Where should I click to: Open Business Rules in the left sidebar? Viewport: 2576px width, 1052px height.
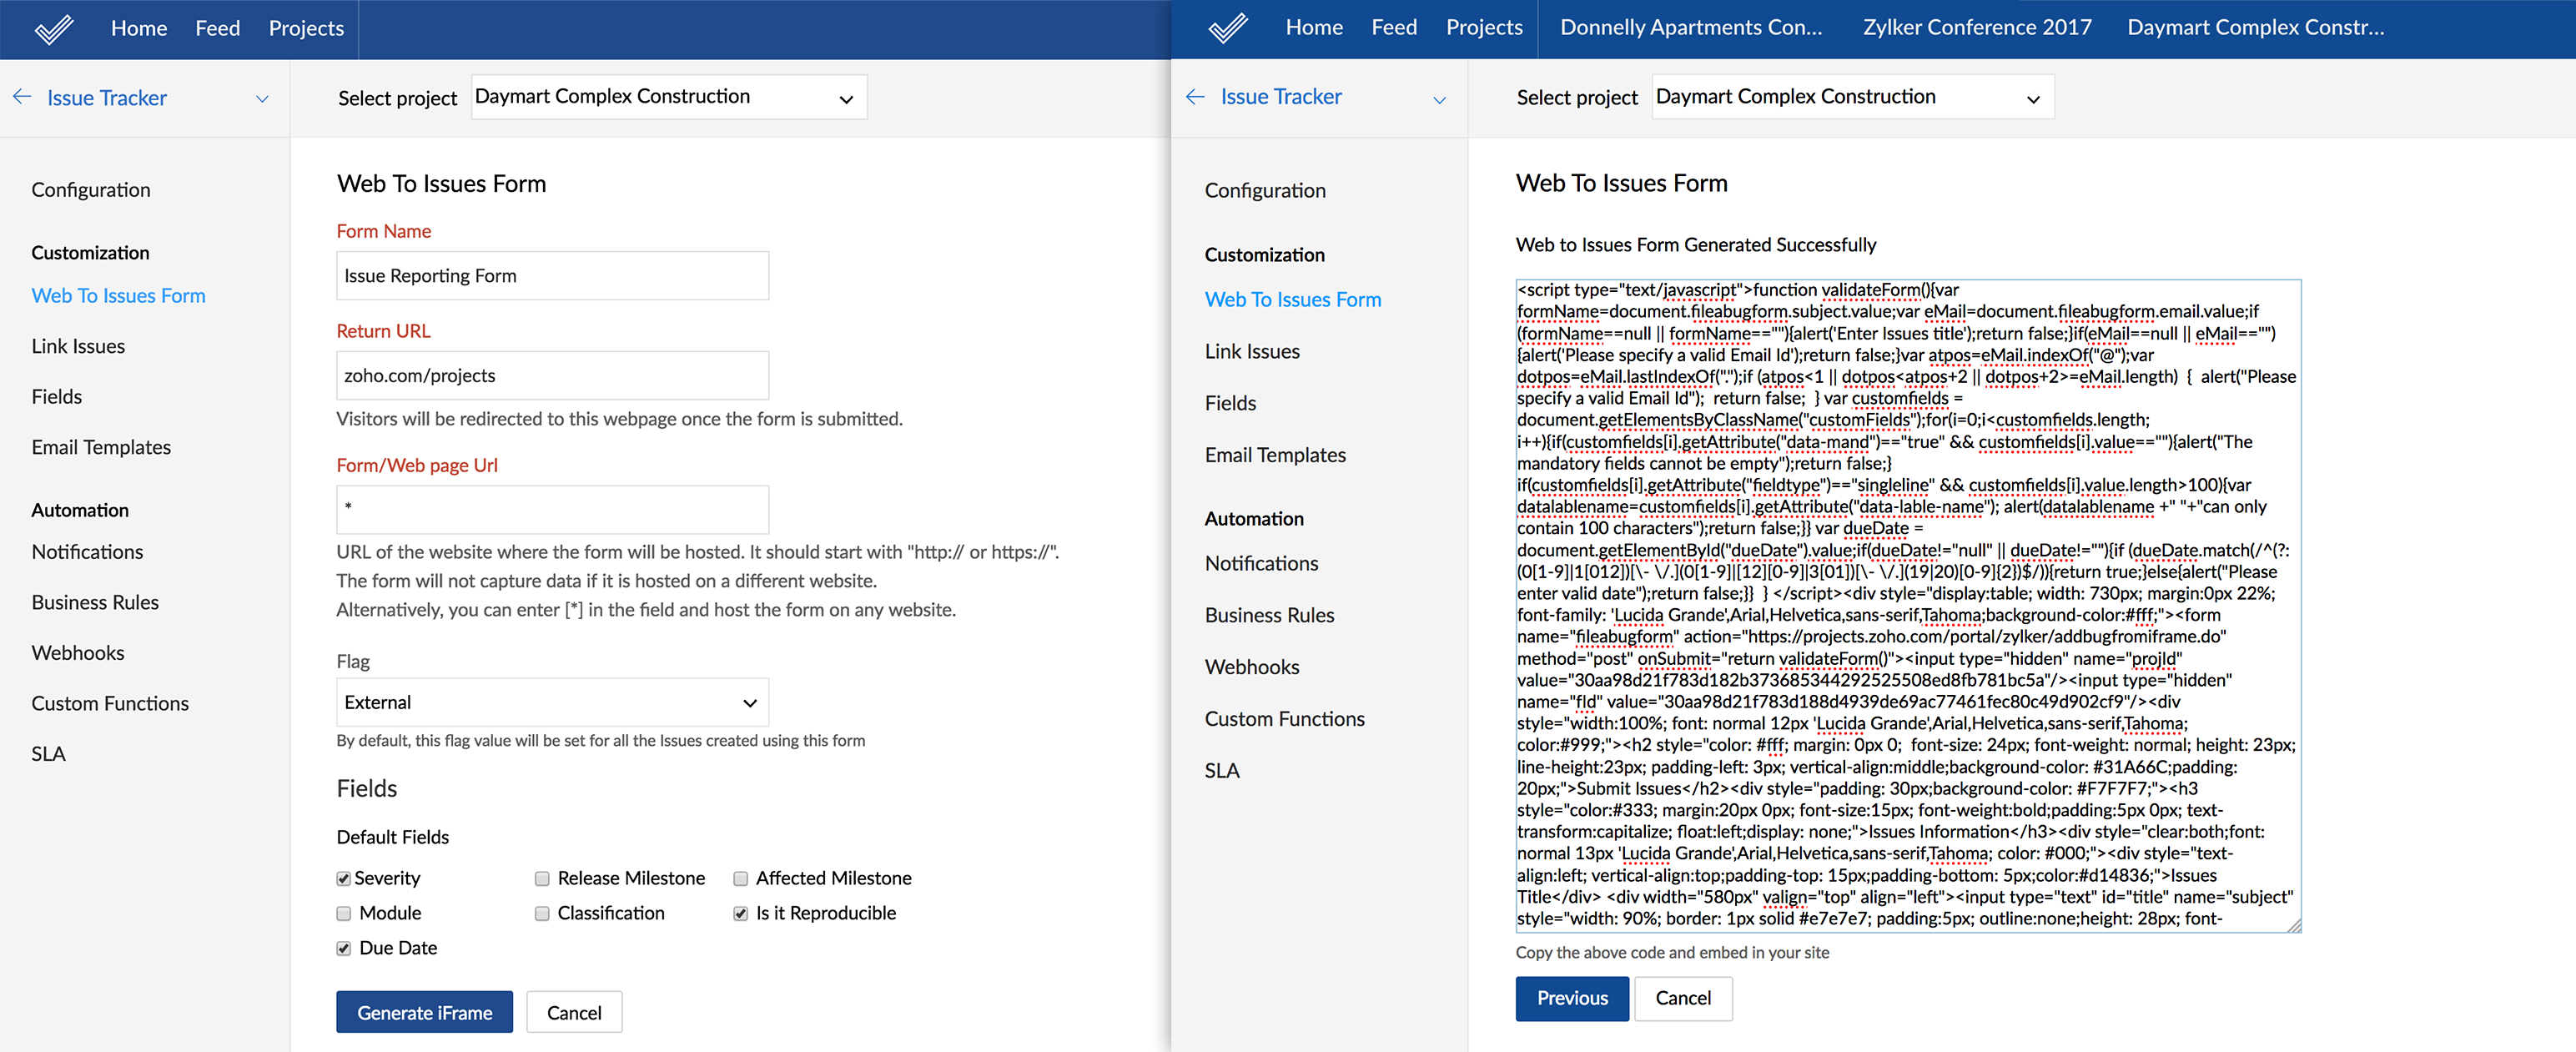point(95,602)
